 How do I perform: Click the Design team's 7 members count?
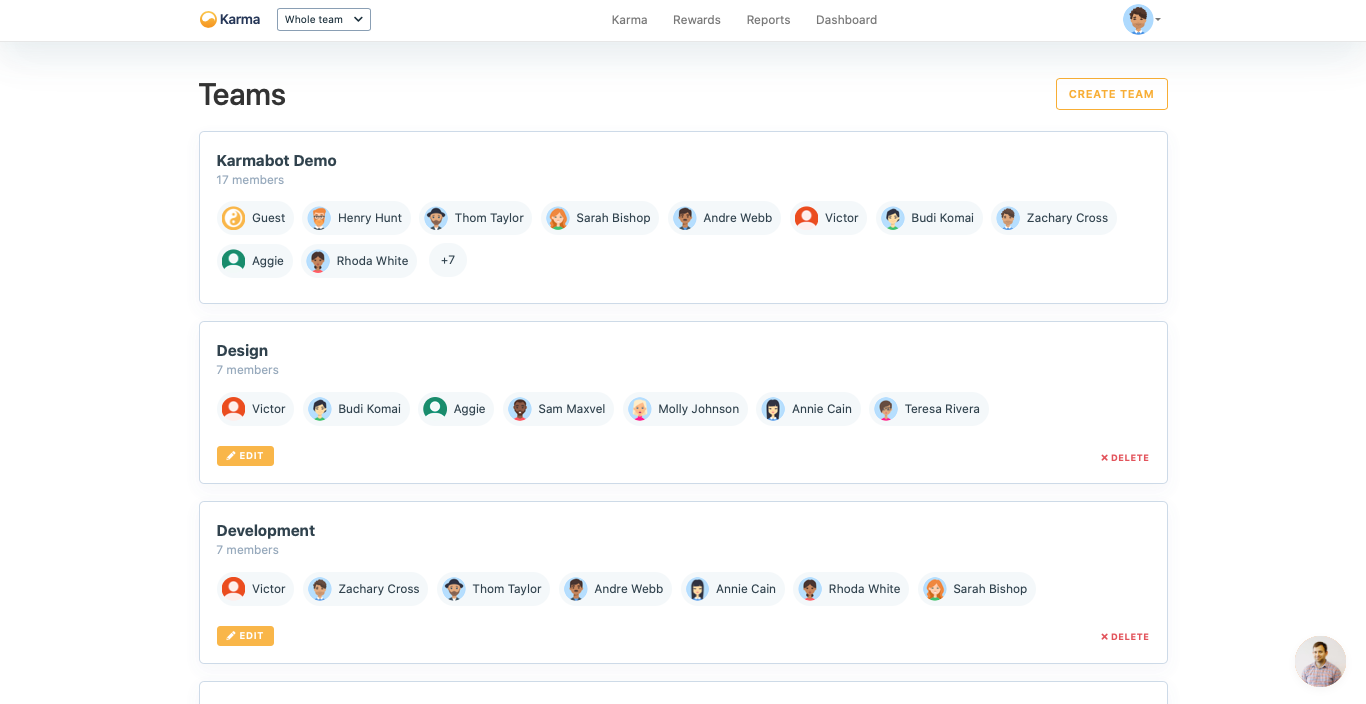(x=247, y=370)
